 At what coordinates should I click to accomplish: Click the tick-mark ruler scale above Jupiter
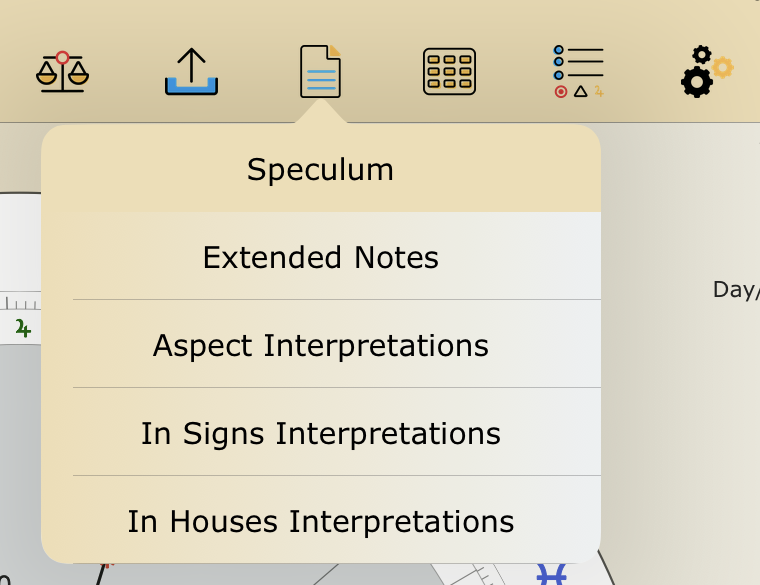20,302
